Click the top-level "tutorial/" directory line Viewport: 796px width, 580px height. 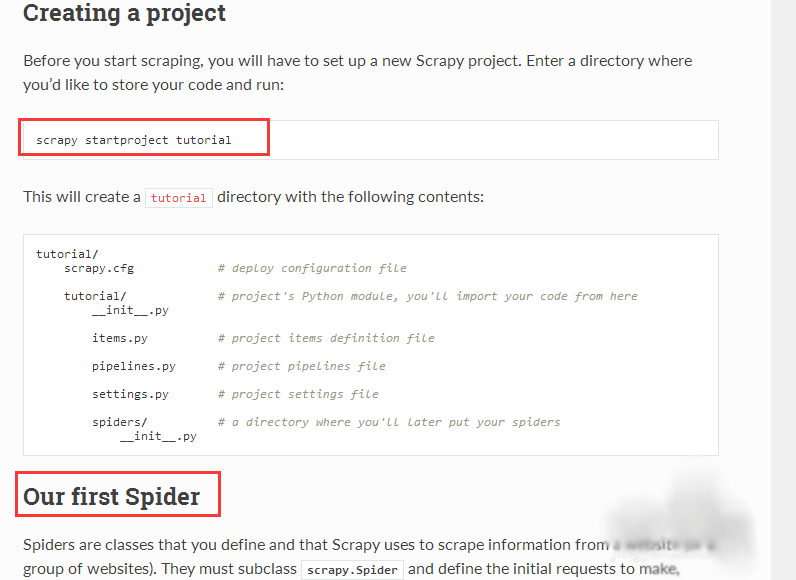67,254
